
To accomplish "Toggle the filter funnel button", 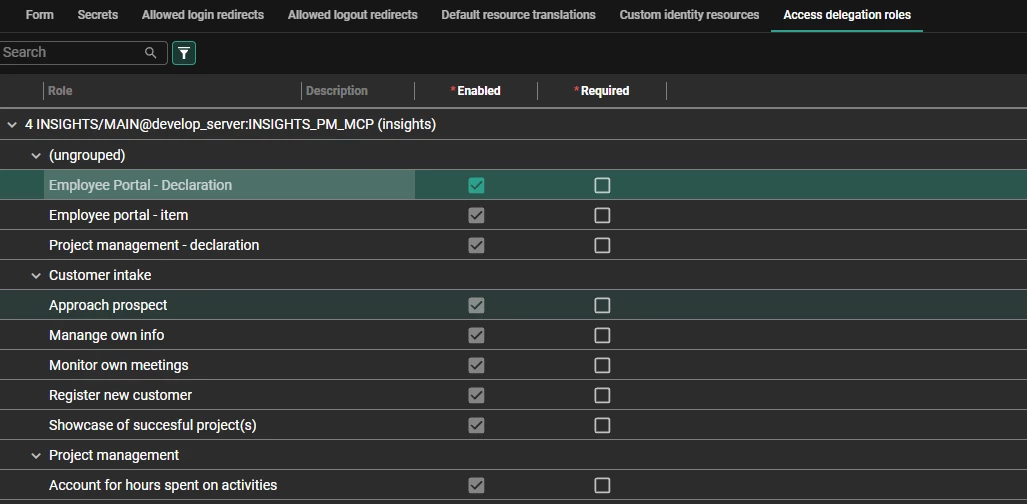I will point(184,53).
